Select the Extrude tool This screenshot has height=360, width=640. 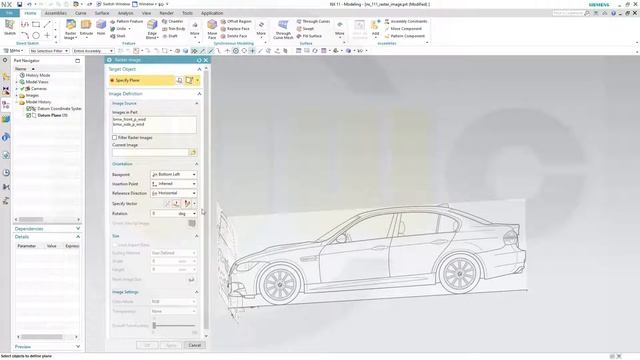click(86, 28)
